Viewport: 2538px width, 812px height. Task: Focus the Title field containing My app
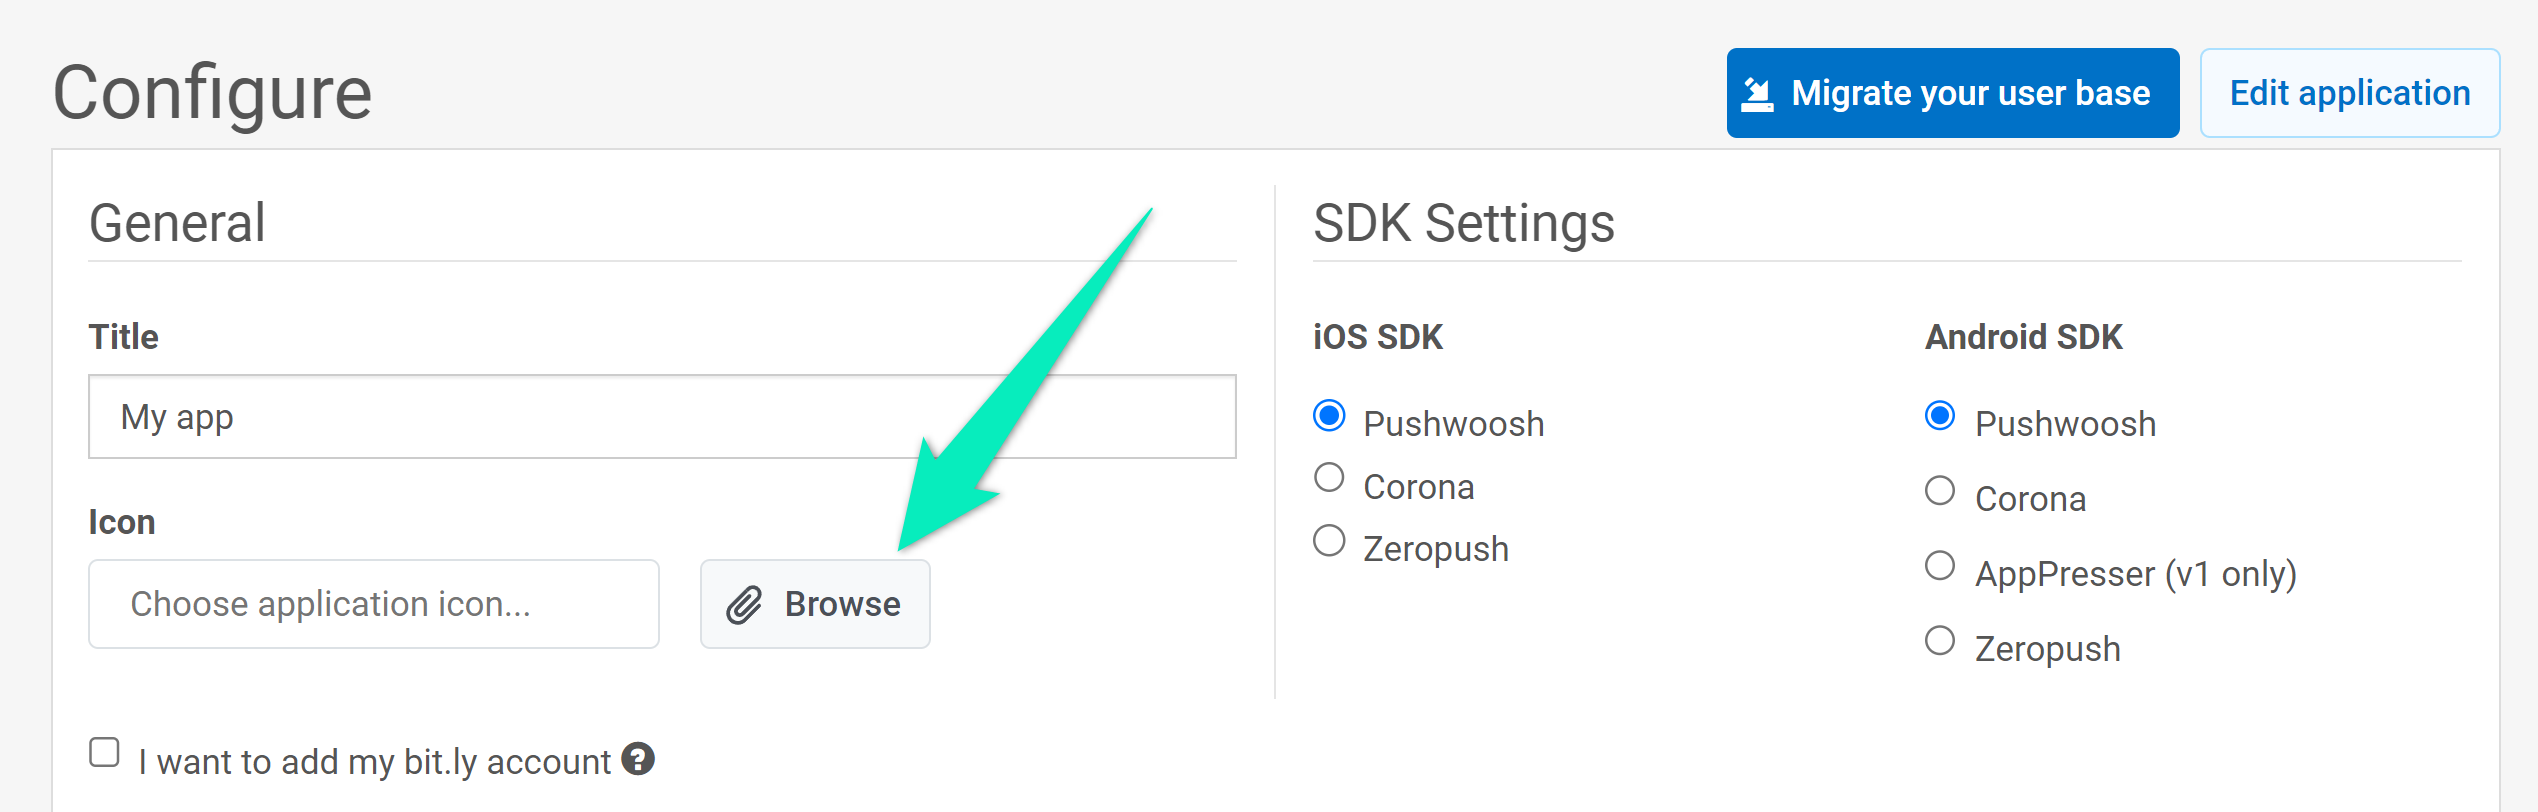point(662,417)
